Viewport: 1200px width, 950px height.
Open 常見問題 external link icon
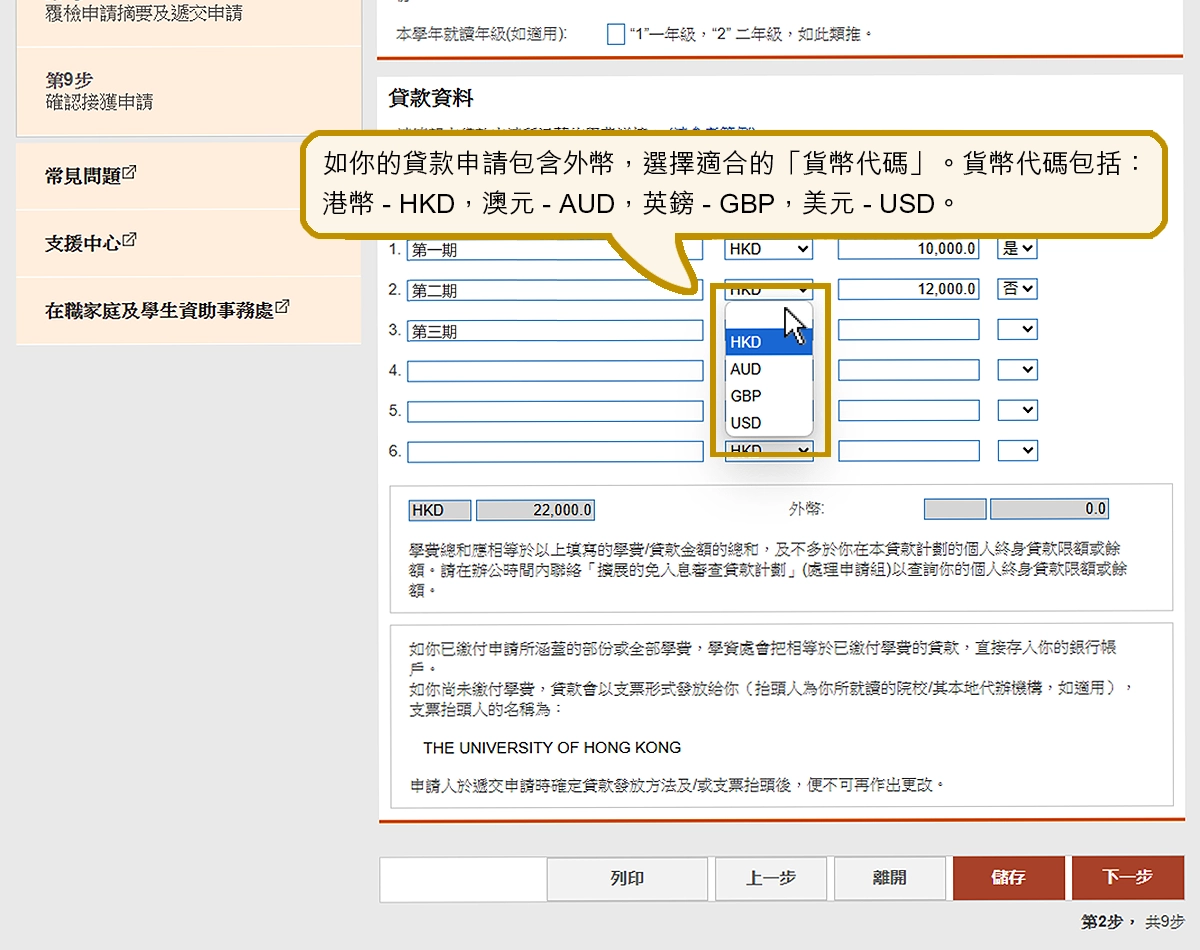[129, 173]
